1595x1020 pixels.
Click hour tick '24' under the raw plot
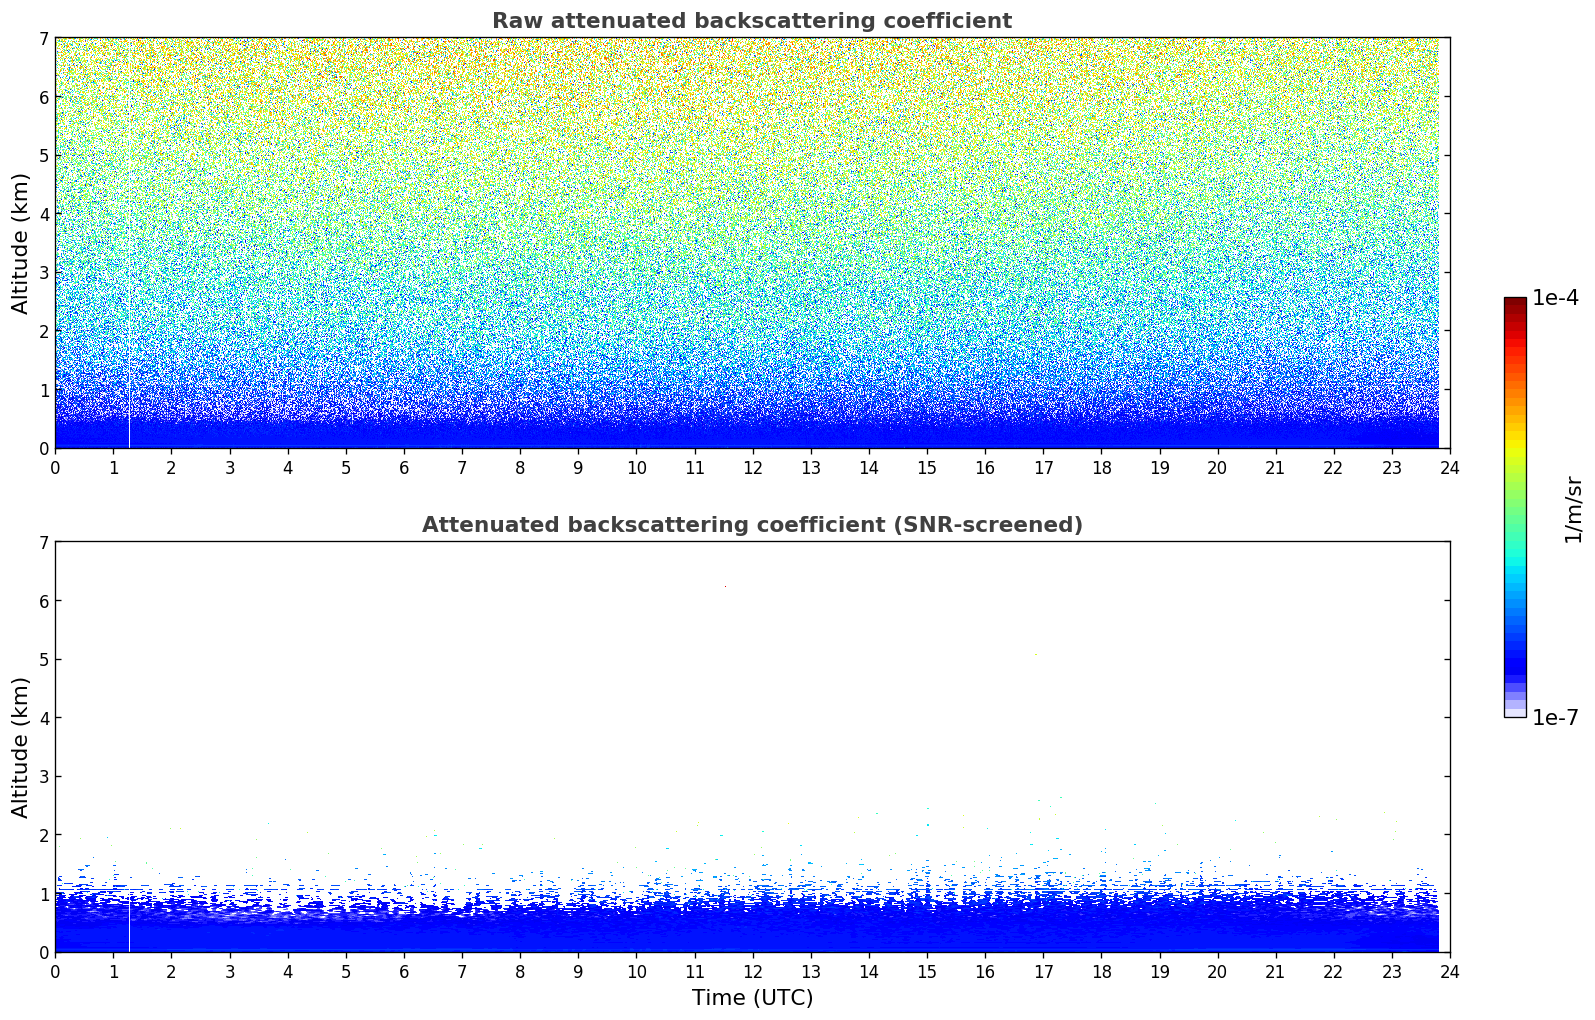1450,467
